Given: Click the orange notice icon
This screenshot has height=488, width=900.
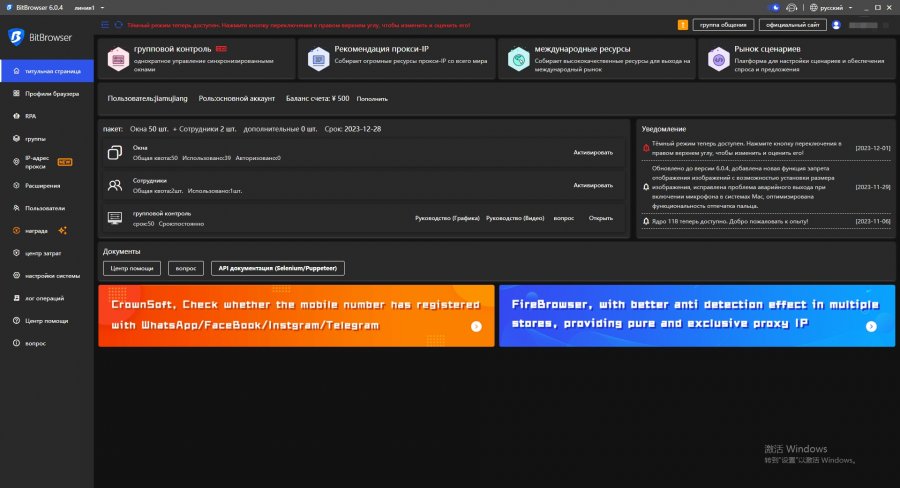Looking at the screenshot, I should pos(682,25).
